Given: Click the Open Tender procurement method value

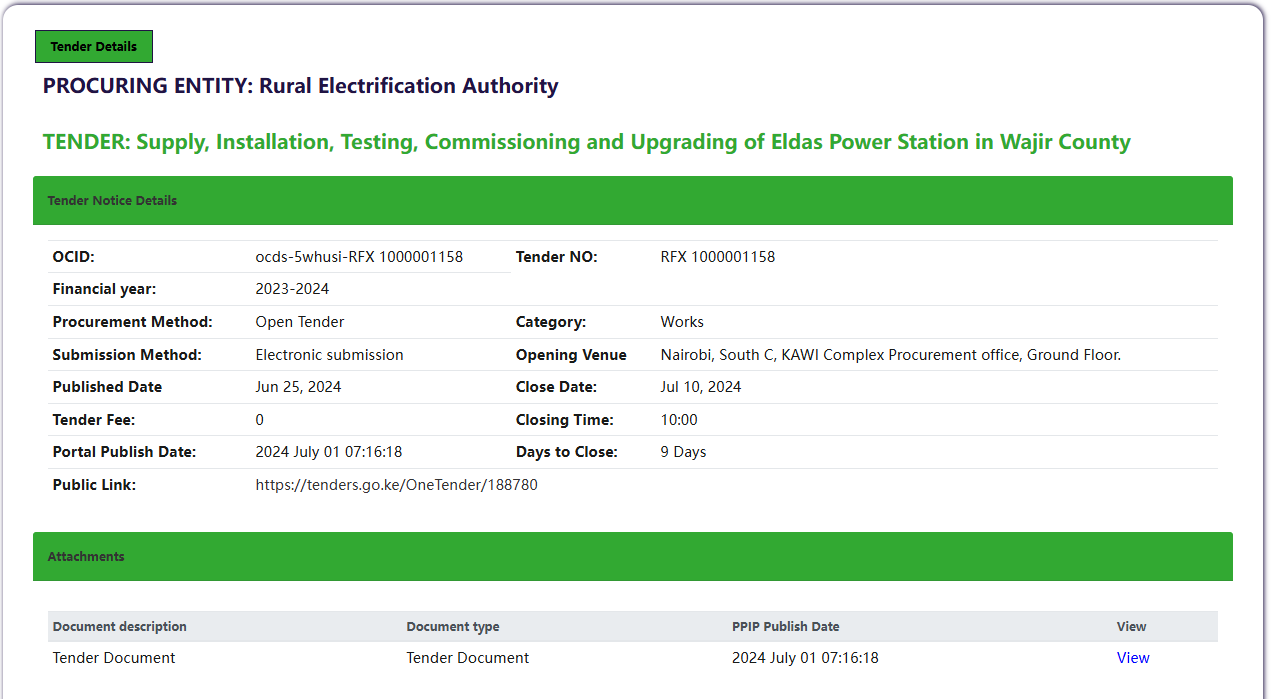Looking at the screenshot, I should pos(300,322).
